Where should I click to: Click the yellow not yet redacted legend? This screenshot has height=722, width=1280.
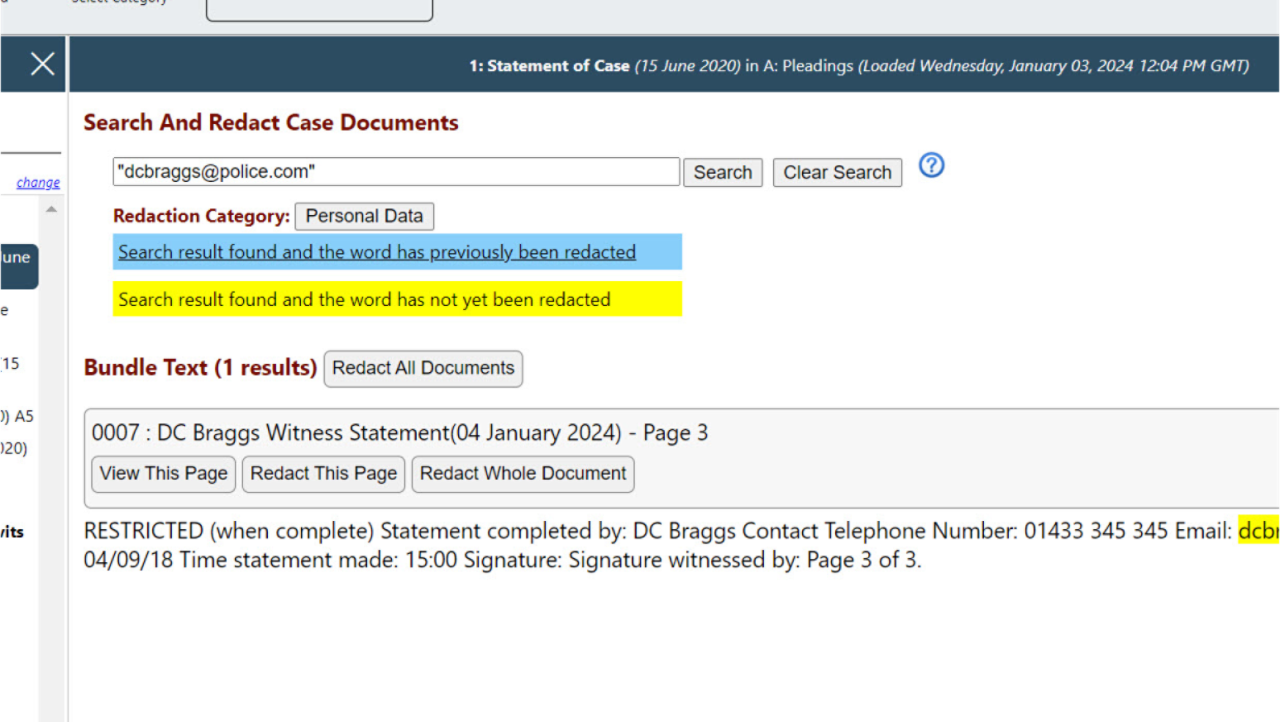(397, 299)
